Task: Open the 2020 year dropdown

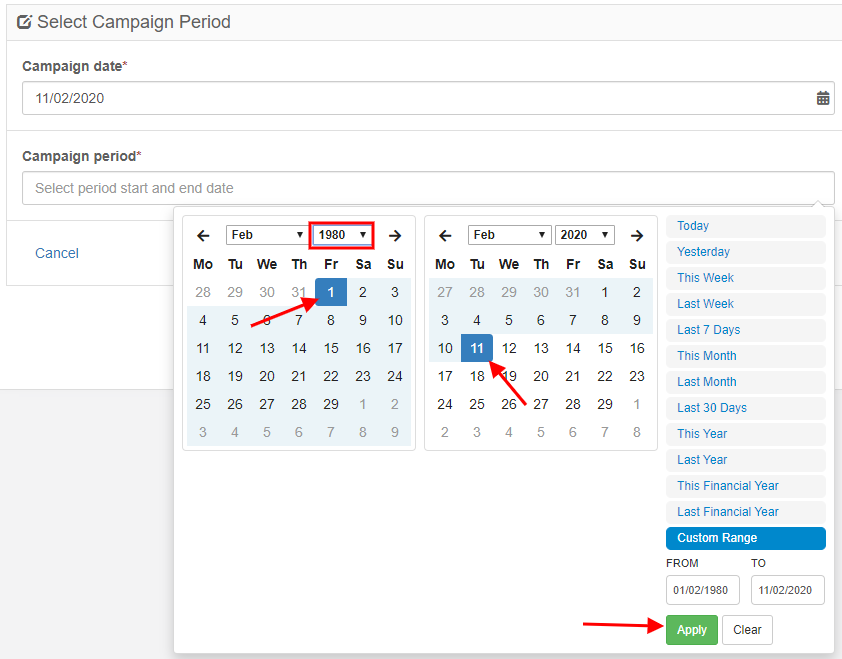Action: click(585, 235)
